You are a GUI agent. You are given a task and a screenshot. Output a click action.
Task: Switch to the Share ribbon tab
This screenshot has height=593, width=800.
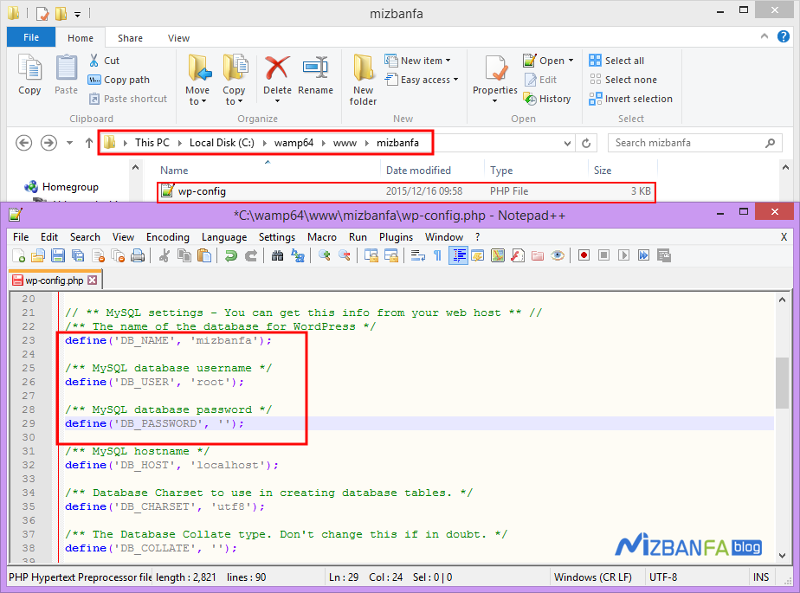(x=130, y=38)
